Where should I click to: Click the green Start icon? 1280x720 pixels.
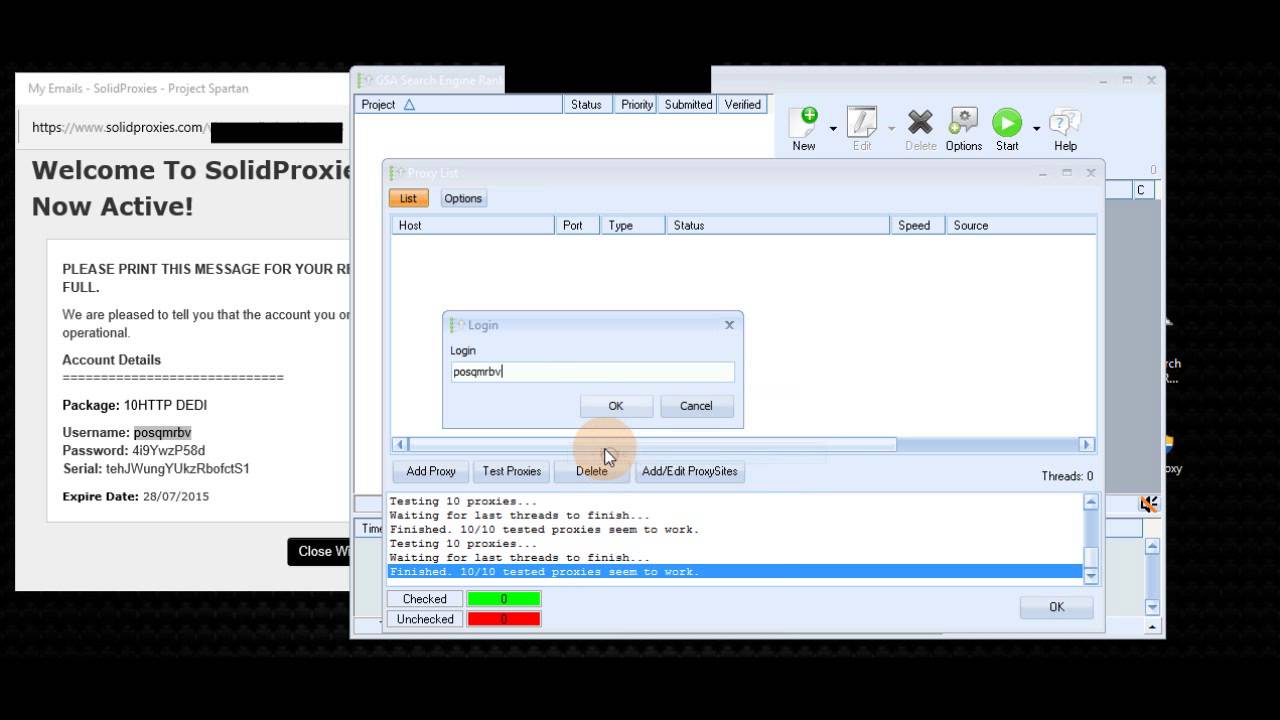point(1007,123)
